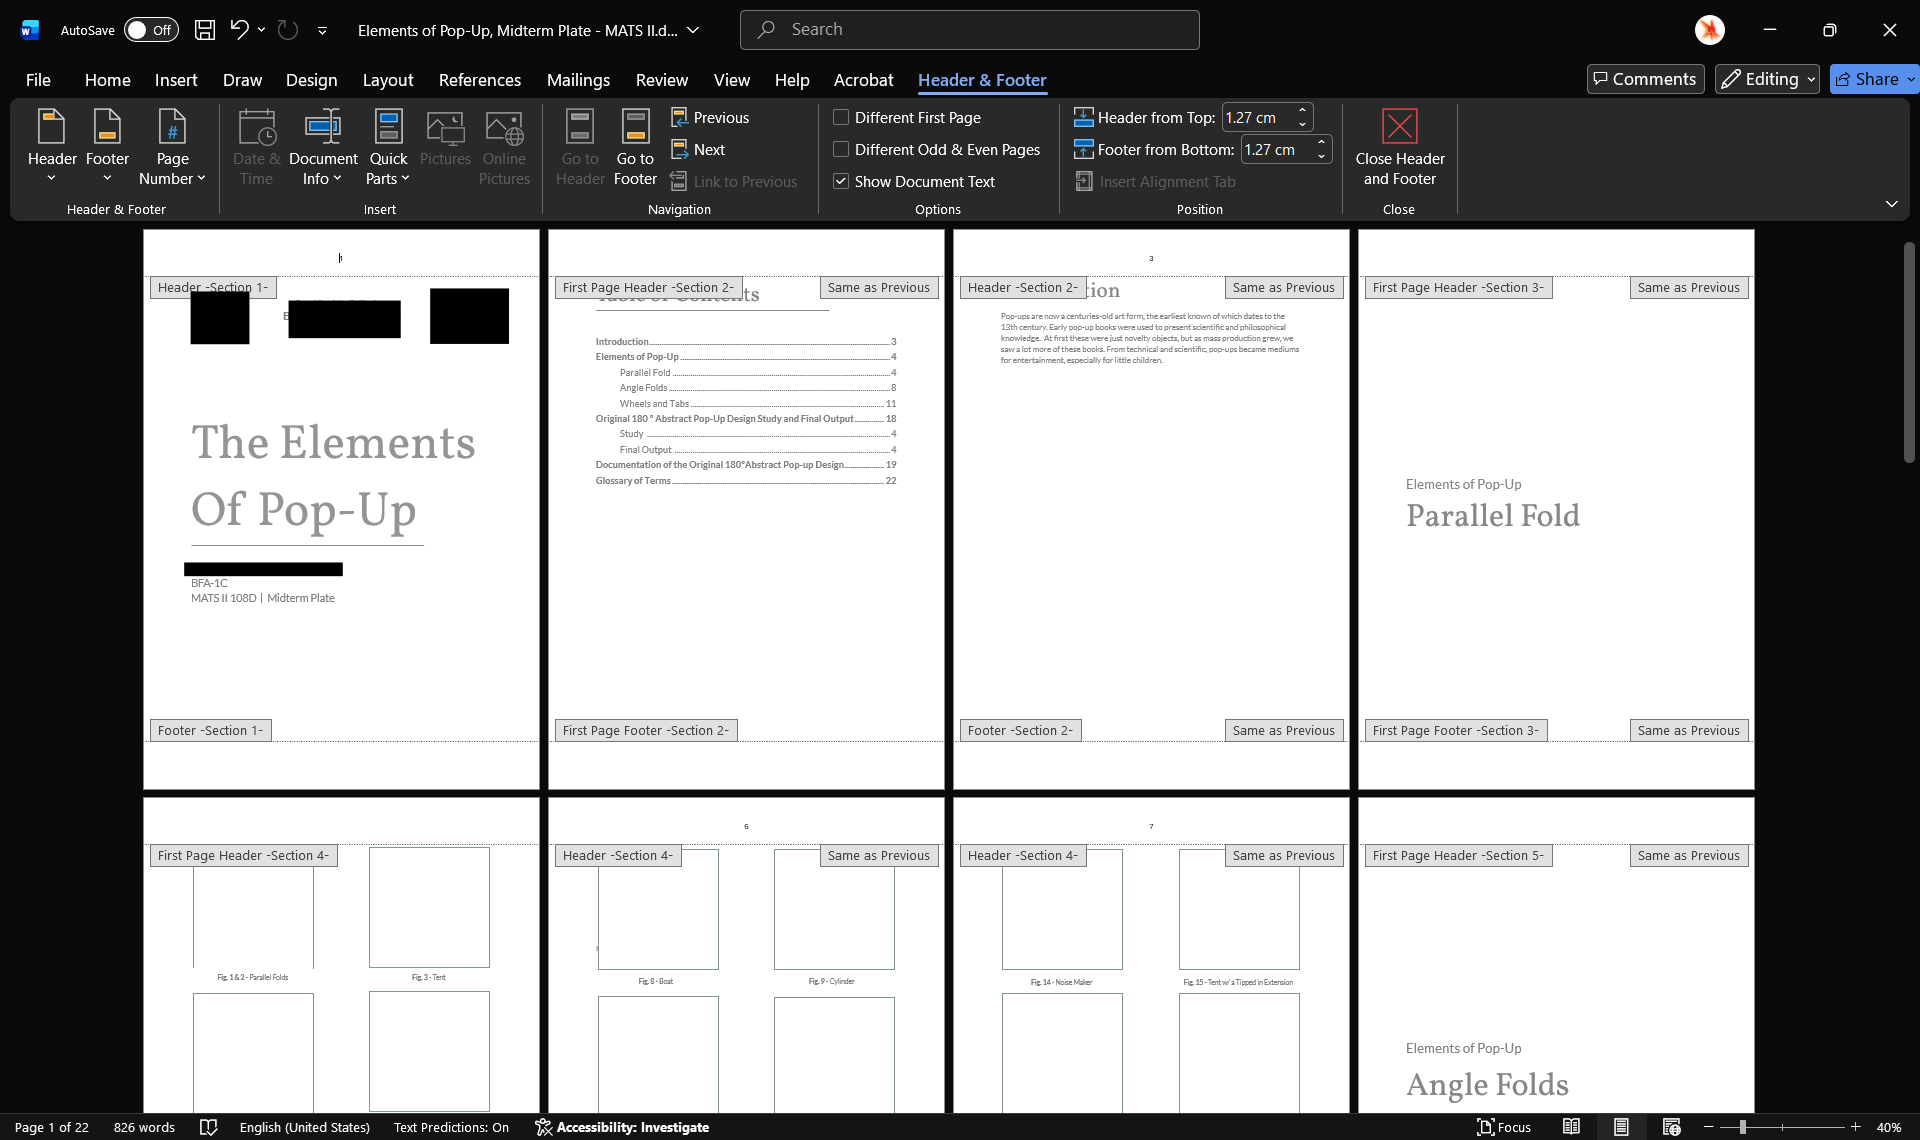Click English (United States) language
Screen dimensions: 1920x1140
[305, 1127]
